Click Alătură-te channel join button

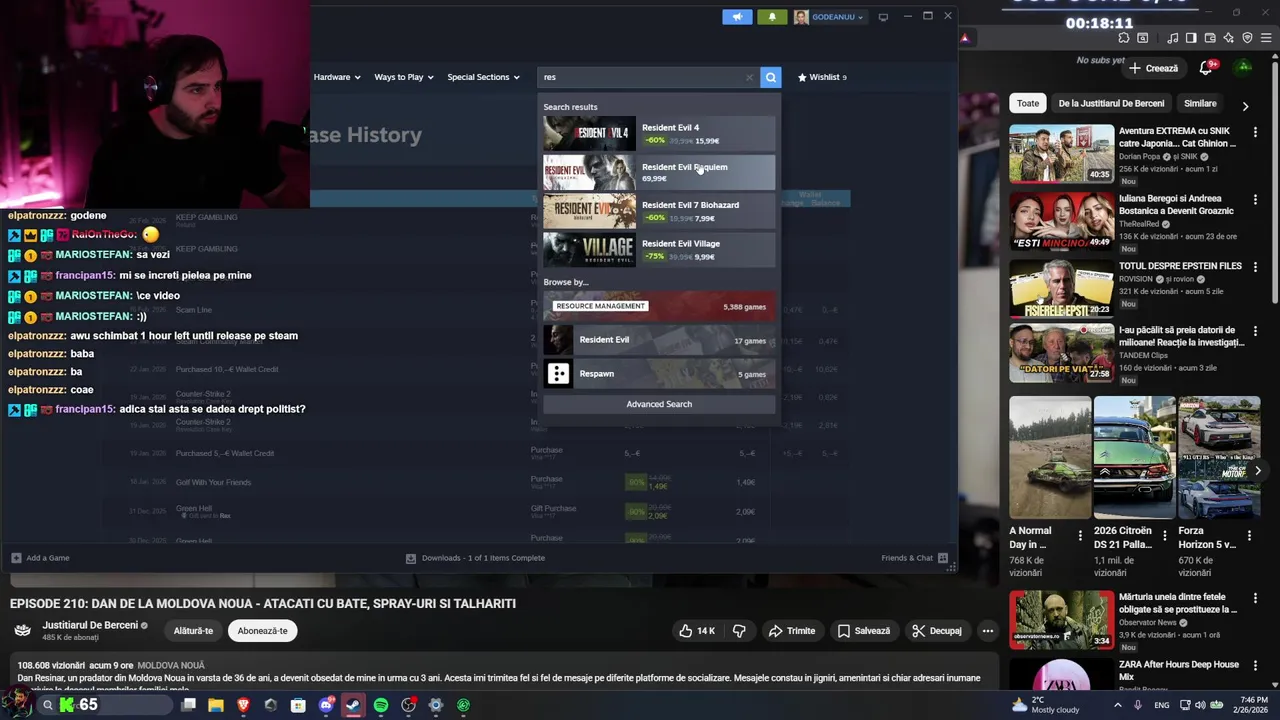(193, 631)
